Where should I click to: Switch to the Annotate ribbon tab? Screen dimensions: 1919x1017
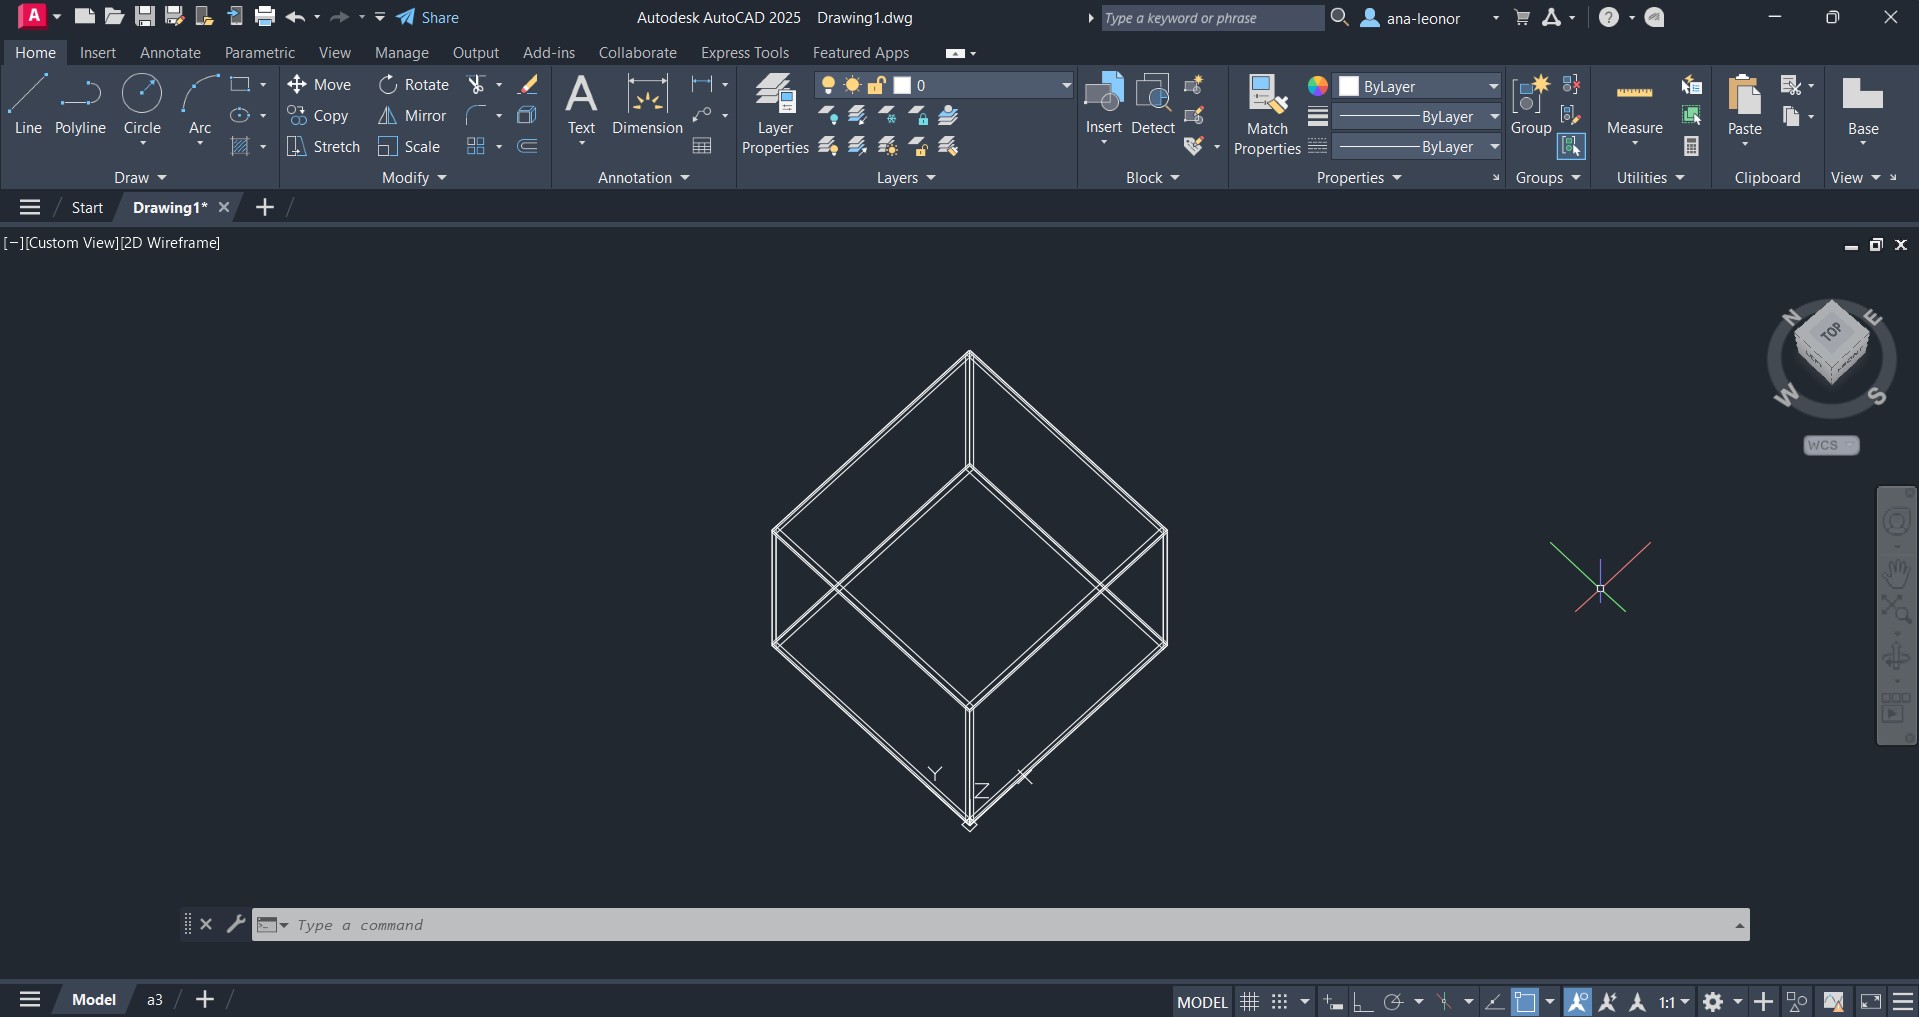coord(170,53)
